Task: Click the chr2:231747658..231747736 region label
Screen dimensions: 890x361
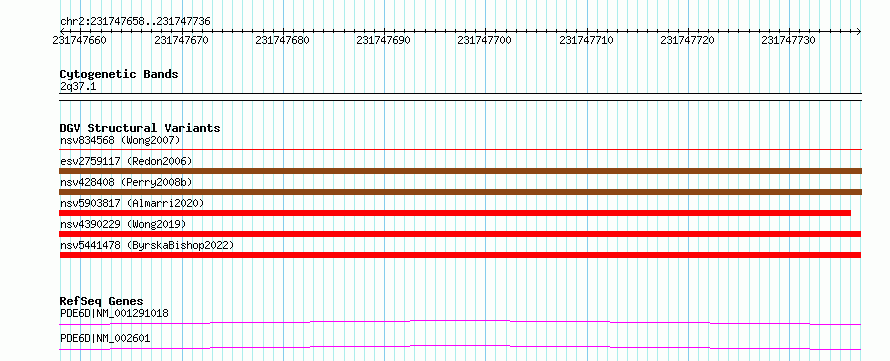Action: click(135, 22)
